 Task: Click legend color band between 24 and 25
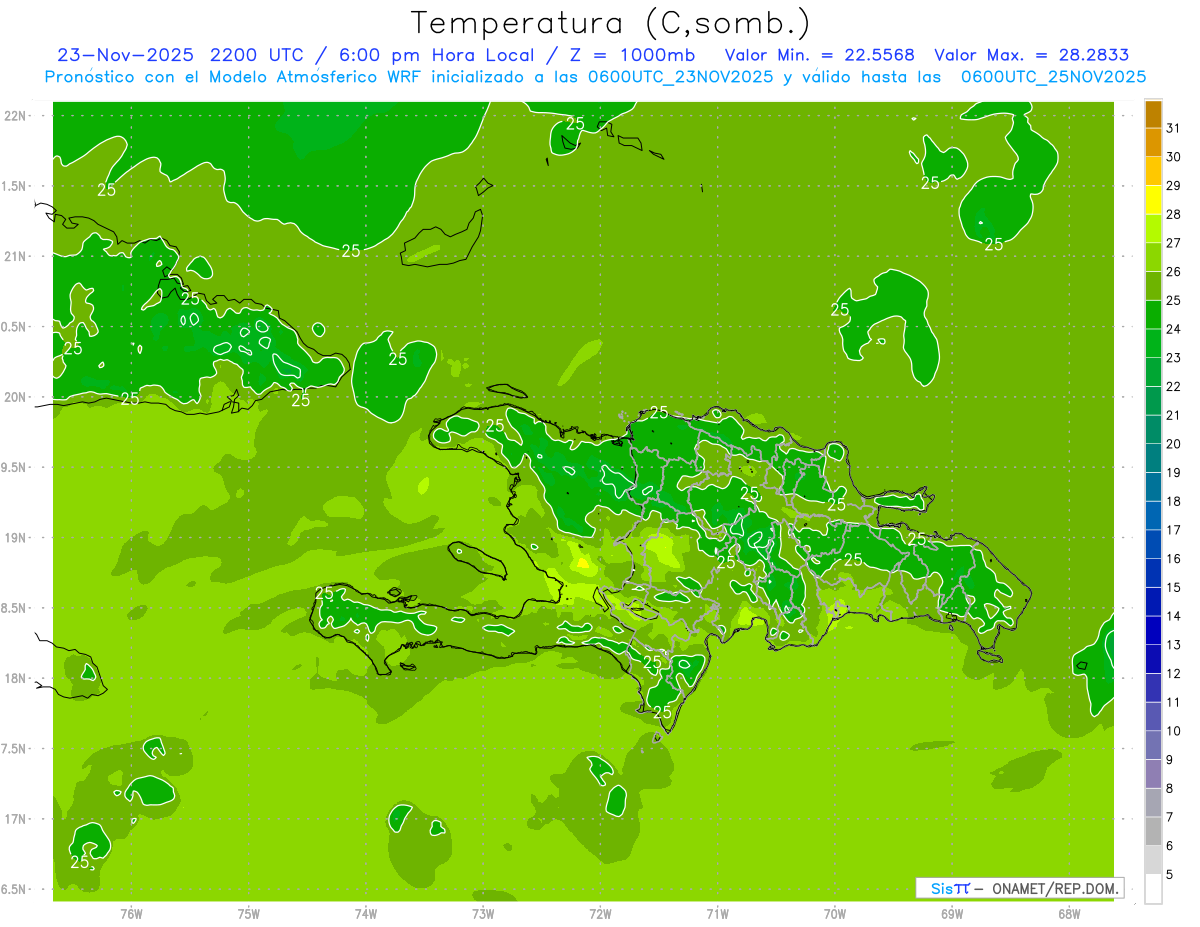tap(1153, 315)
